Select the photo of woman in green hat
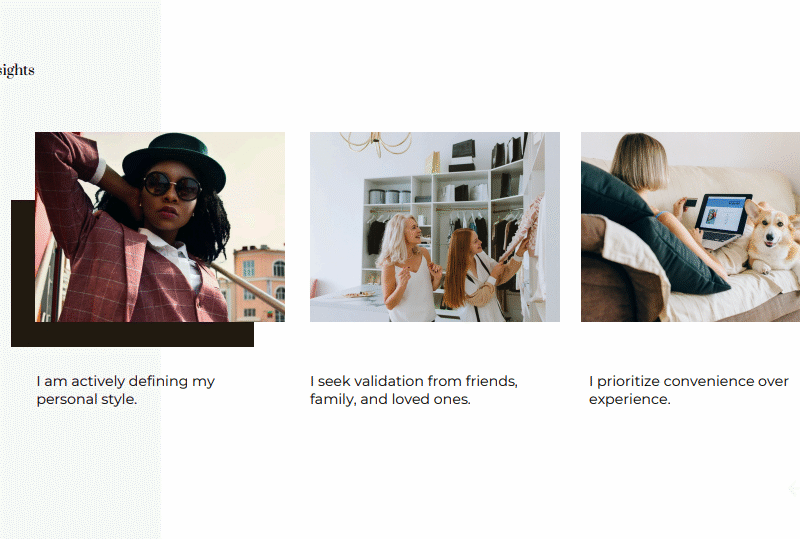The image size is (800, 539). pyautogui.click(x=160, y=227)
